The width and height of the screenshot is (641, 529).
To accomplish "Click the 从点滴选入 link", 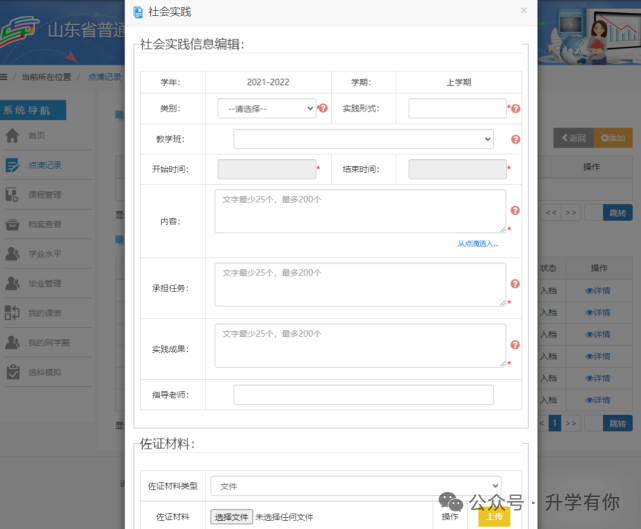I will 477,244.
